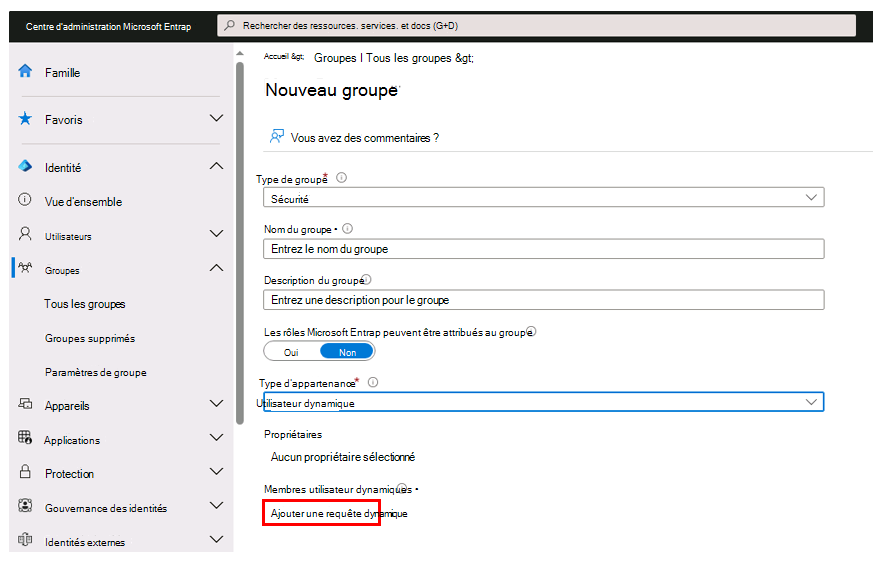Click the feedback person icon
The image size is (885, 563).
[x=277, y=136]
